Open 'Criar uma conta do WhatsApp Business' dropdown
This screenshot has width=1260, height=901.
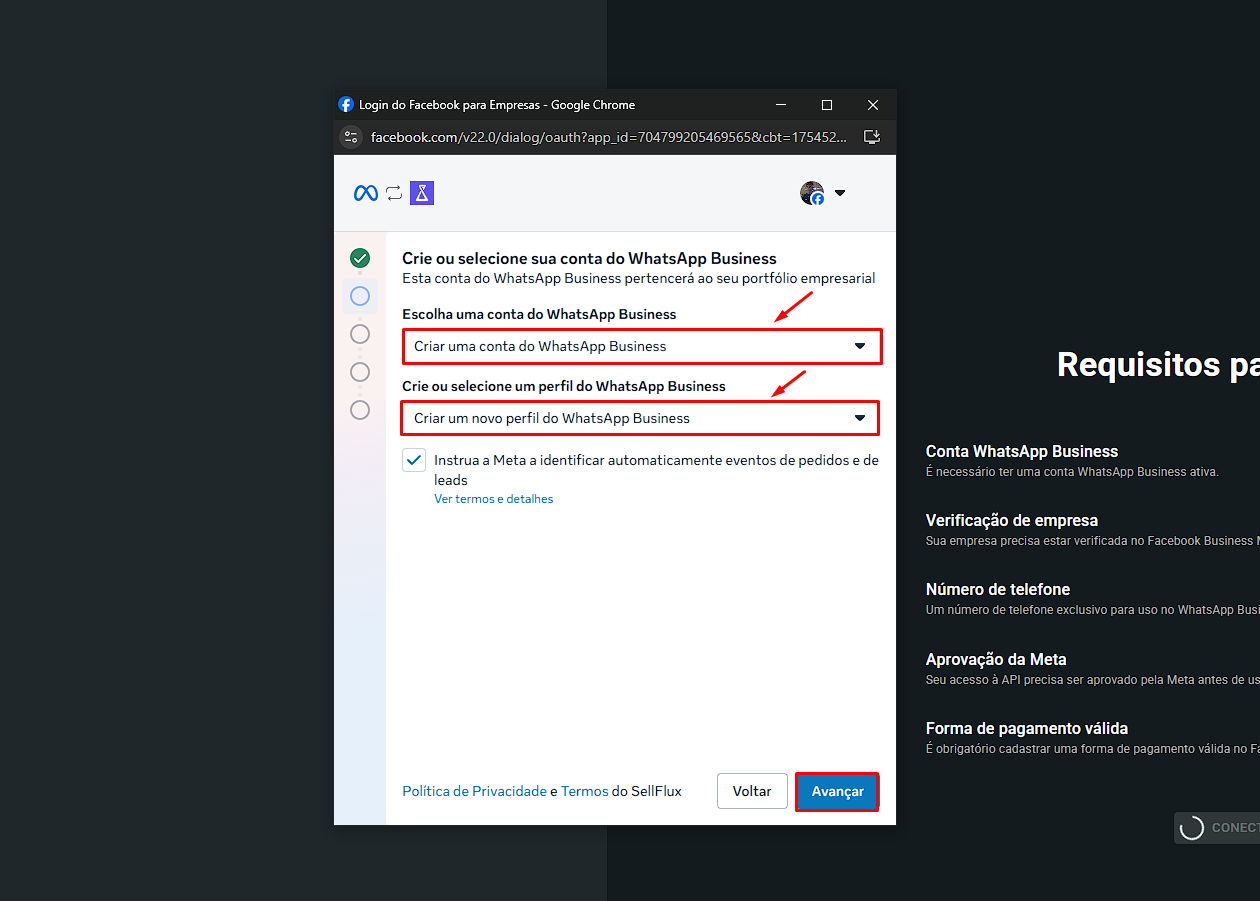click(x=641, y=346)
